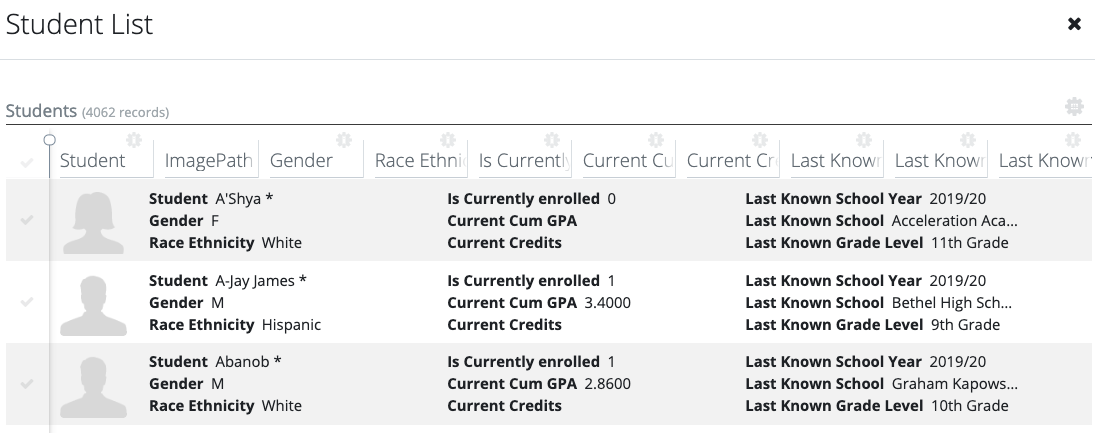Click gear icon above Gender column
The image size is (1095, 433).
pyautogui.click(x=344, y=140)
